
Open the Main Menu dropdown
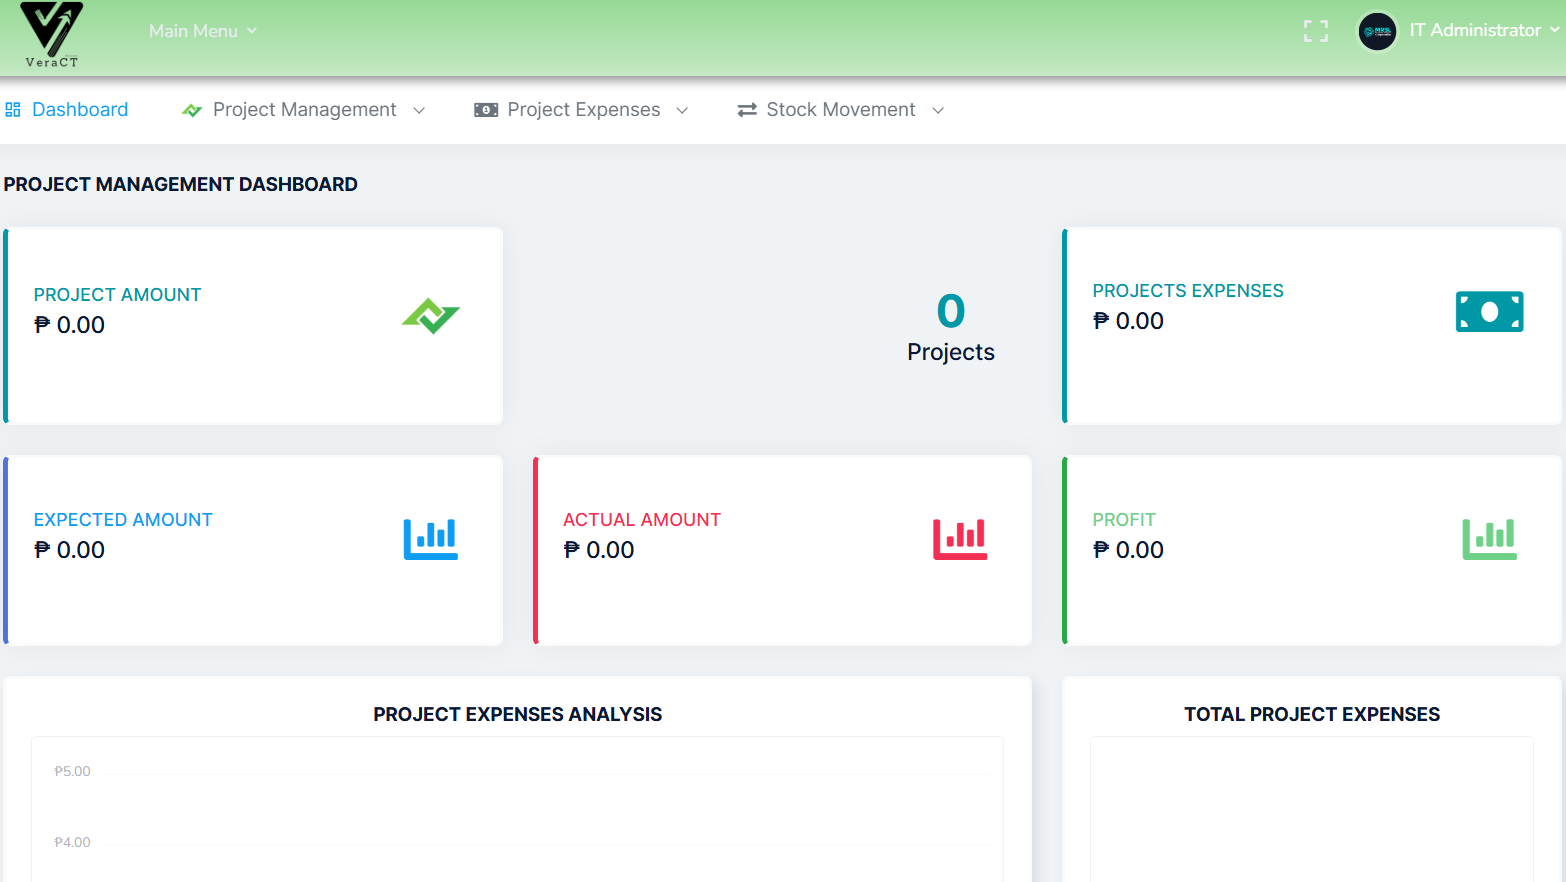pos(201,31)
